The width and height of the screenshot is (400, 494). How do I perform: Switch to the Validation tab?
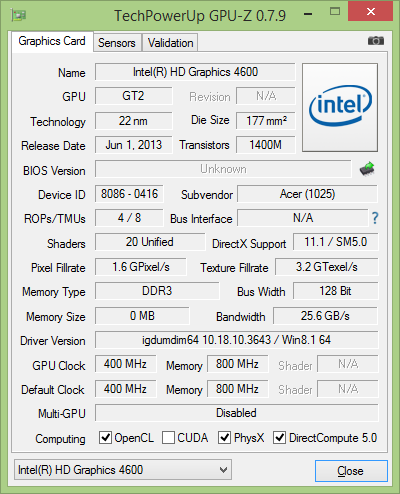coord(170,43)
